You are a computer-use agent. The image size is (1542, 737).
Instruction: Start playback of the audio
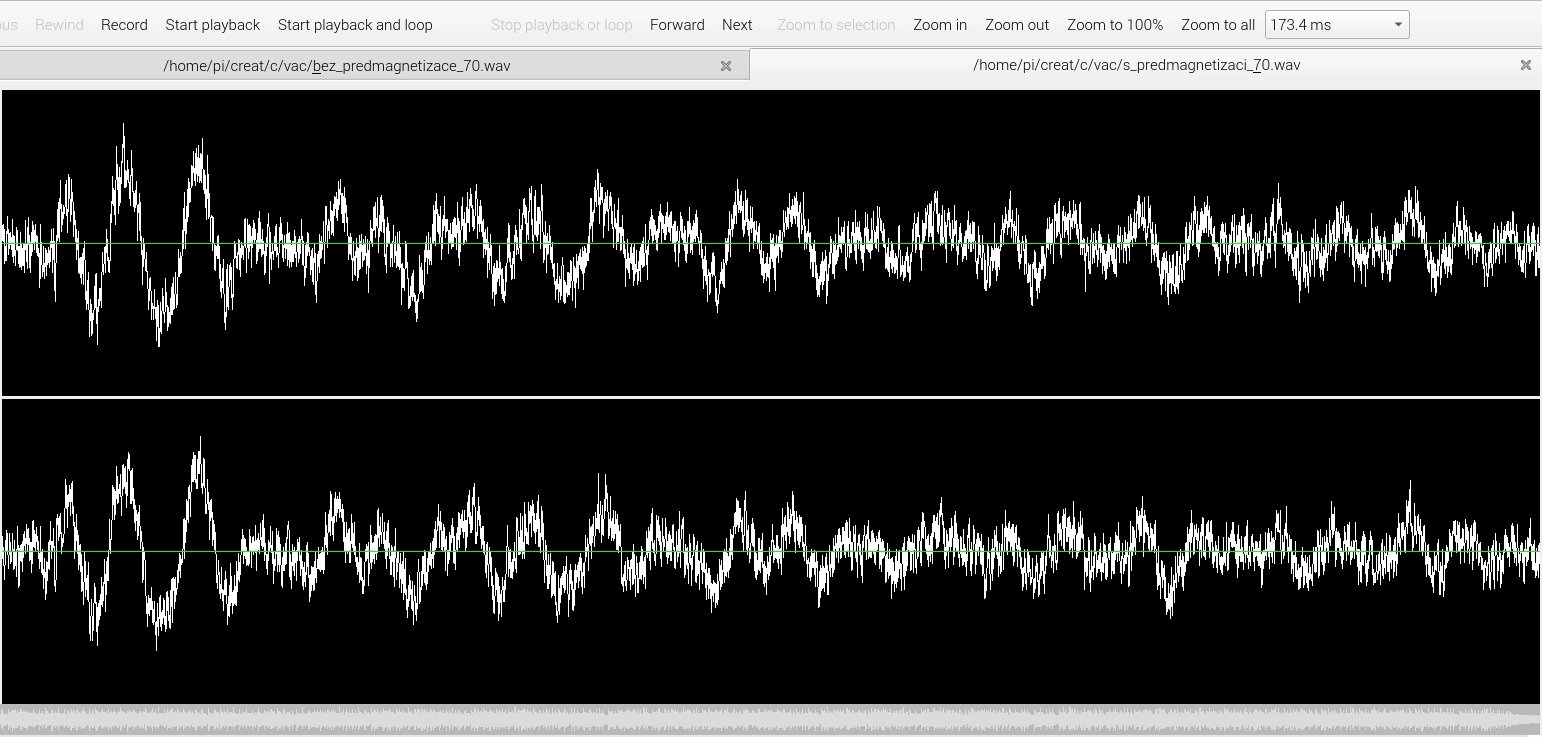point(212,25)
